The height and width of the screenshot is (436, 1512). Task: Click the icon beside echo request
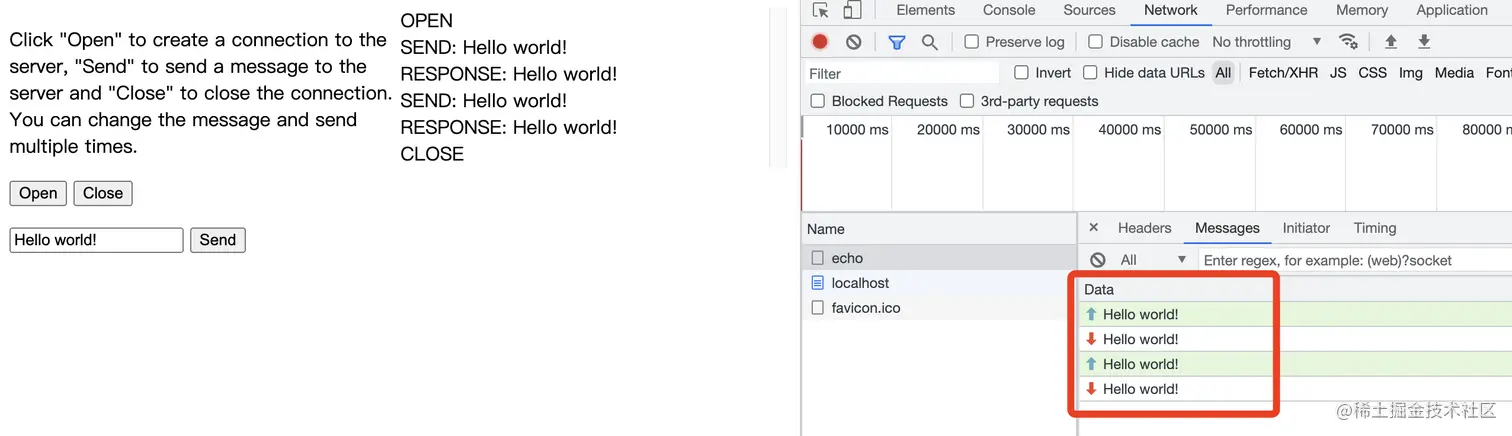(818, 258)
